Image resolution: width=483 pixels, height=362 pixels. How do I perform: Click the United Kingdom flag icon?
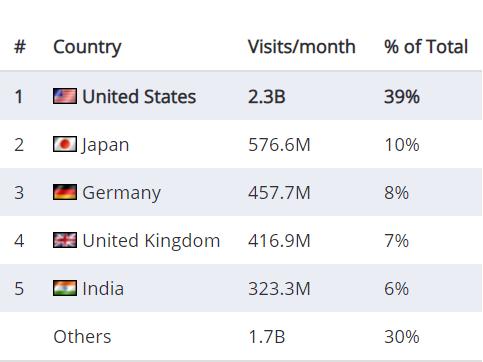65,240
